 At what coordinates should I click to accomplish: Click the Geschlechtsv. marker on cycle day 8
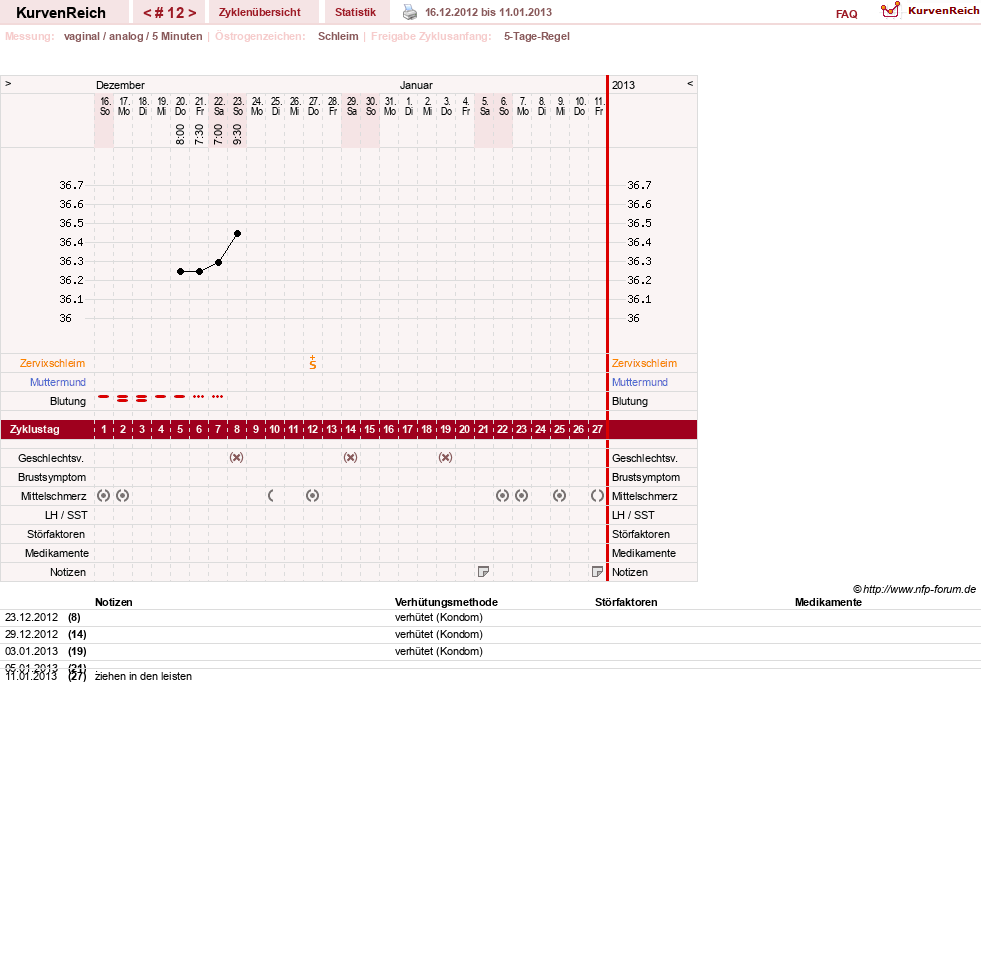pos(236,457)
